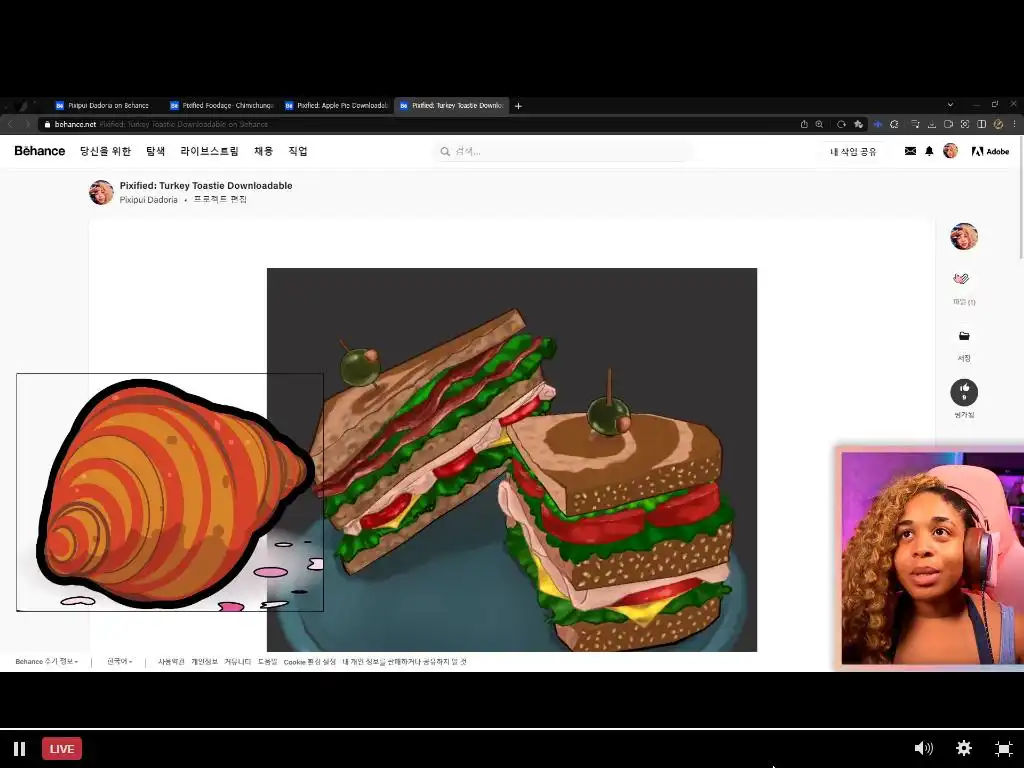Toggle the browser side panel icon
1024x768 pixels.
[x=982, y=124]
